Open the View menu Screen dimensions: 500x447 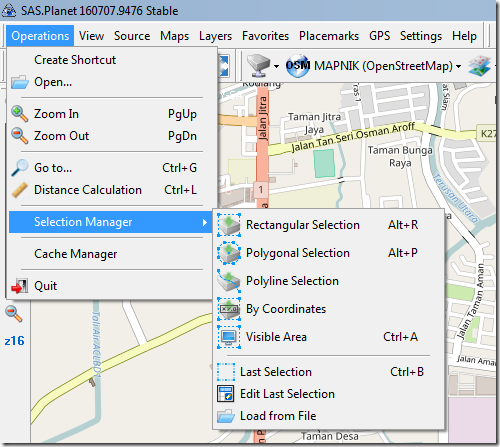point(91,36)
